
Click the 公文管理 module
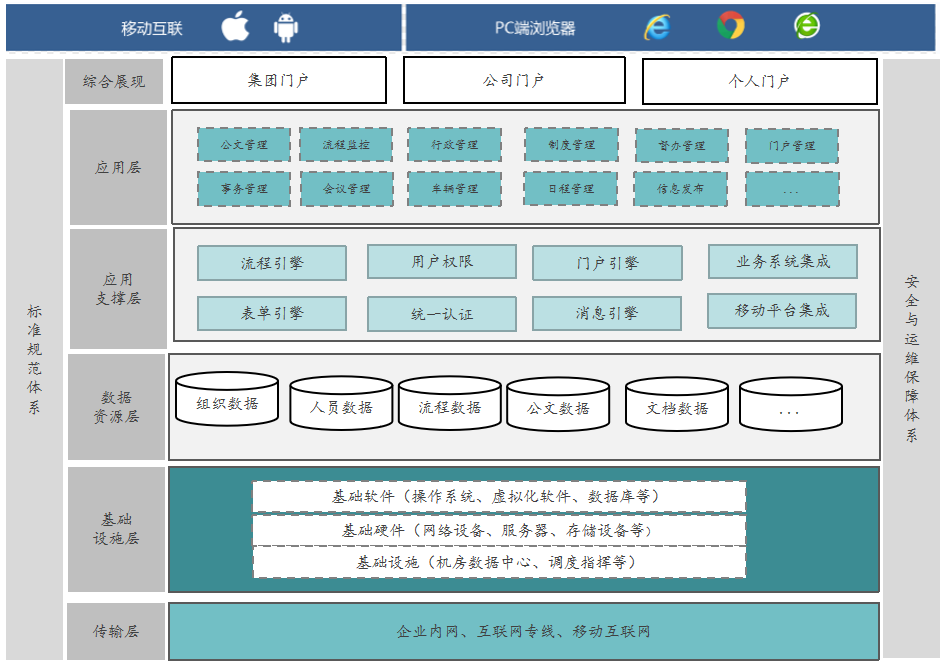244,145
